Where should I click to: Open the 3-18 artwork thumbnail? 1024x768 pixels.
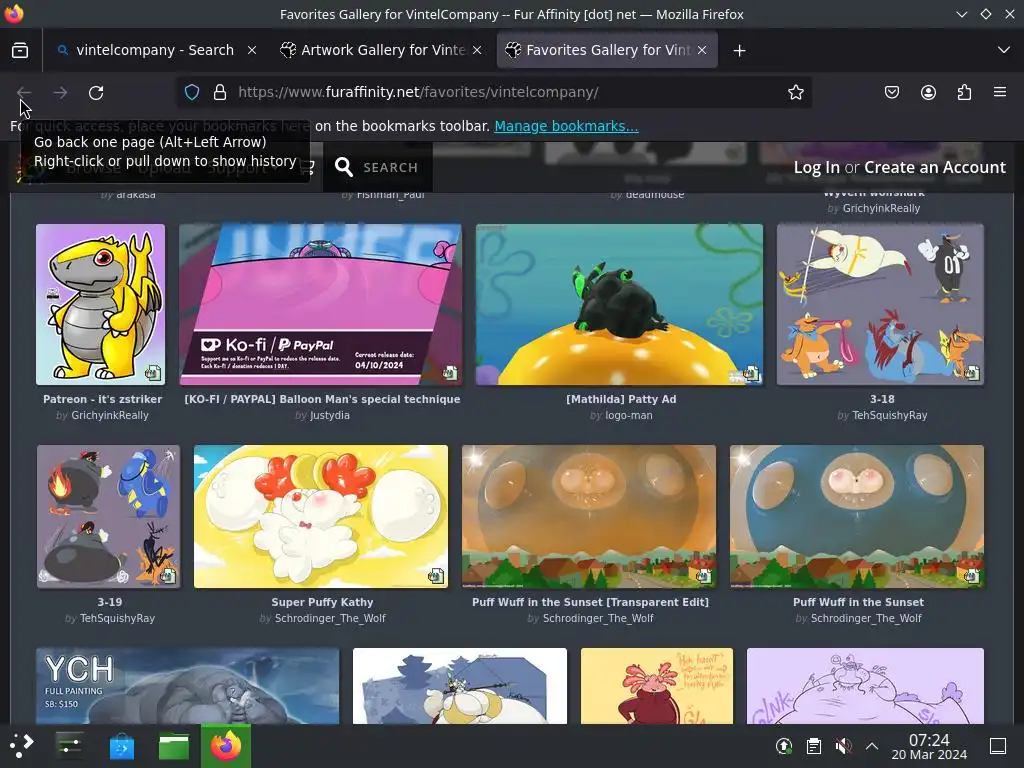click(880, 304)
